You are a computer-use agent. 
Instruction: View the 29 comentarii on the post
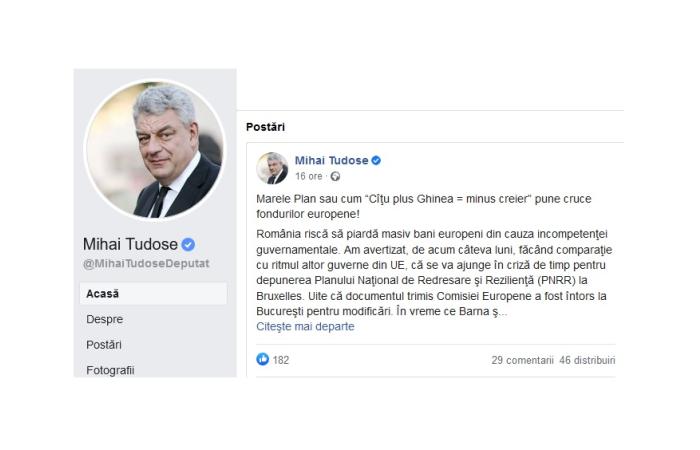(x=522, y=359)
